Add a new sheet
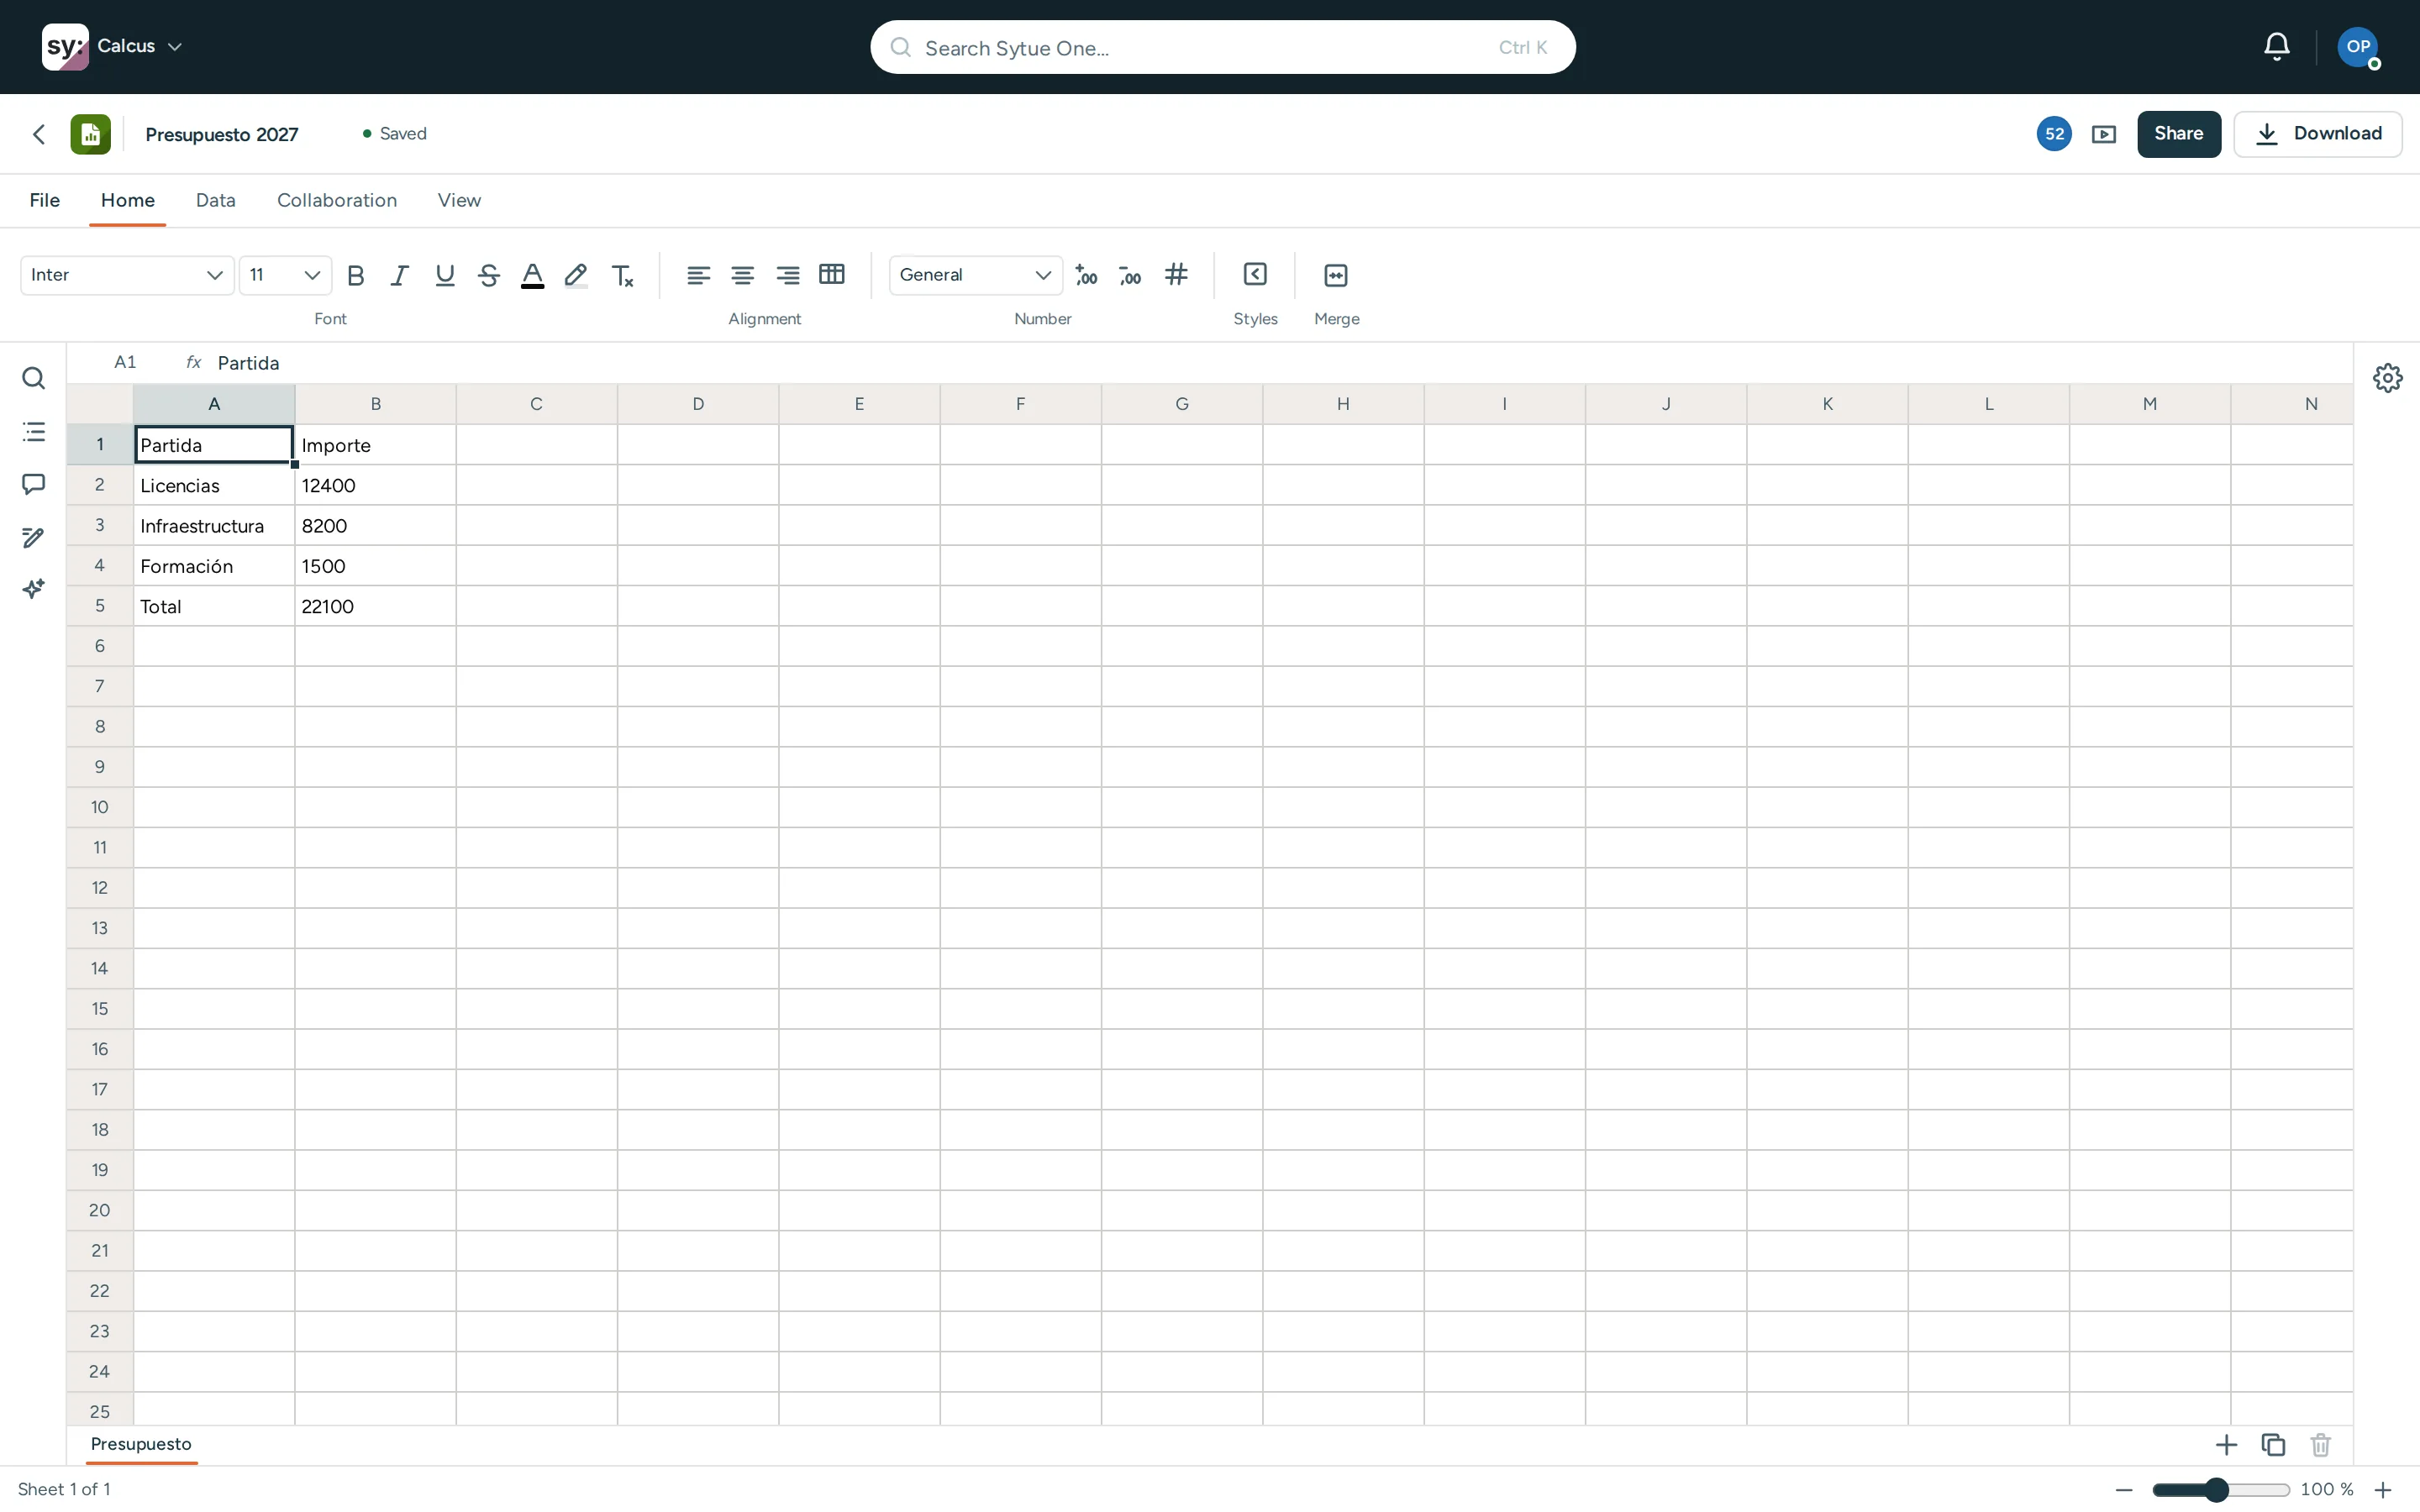Image resolution: width=2420 pixels, height=1512 pixels. (2227, 1445)
